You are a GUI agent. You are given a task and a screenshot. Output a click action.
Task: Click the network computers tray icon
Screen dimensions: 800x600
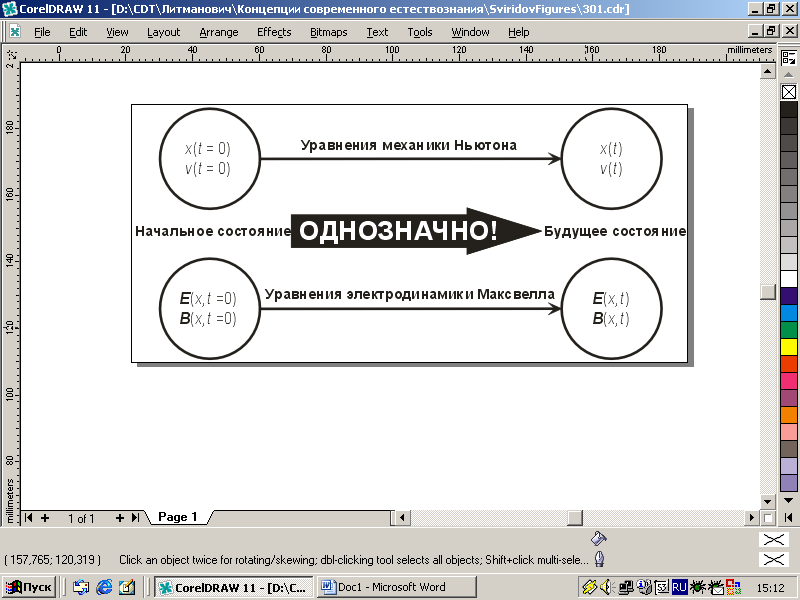click(626, 587)
